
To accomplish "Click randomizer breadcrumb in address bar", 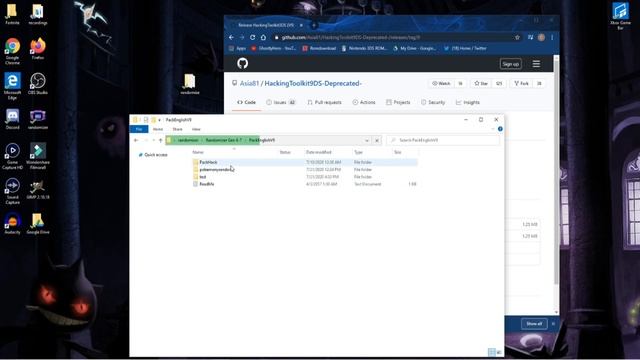I will click(x=188, y=140).
